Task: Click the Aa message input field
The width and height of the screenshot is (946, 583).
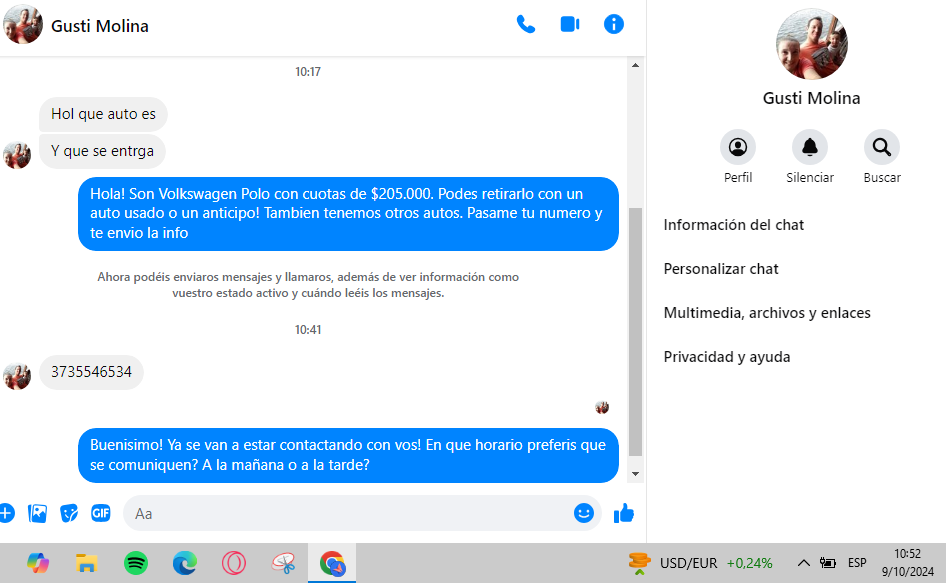Action: click(350, 513)
